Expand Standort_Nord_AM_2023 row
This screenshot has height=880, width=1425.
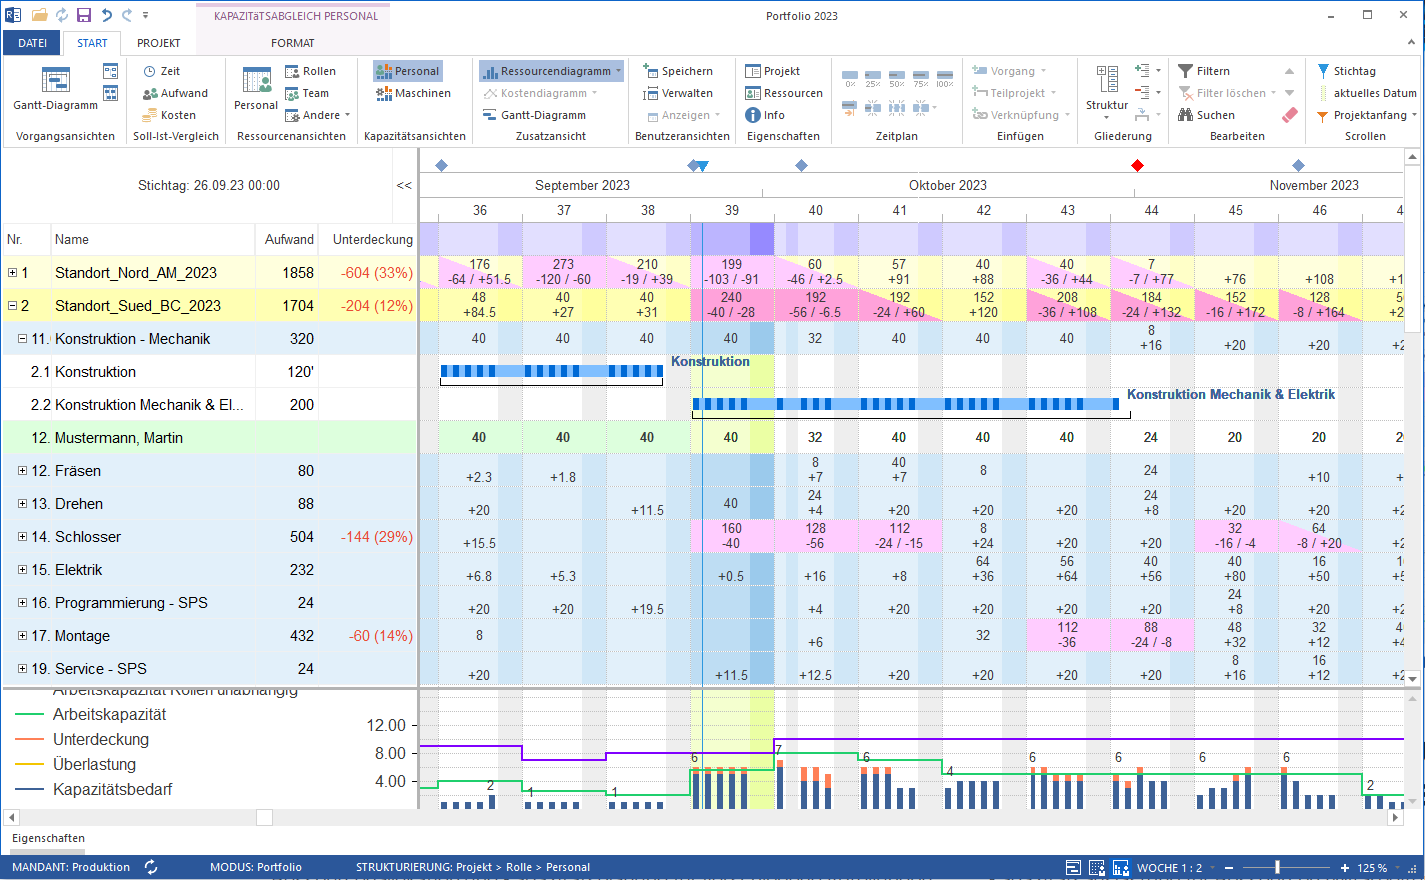[x=12, y=272]
